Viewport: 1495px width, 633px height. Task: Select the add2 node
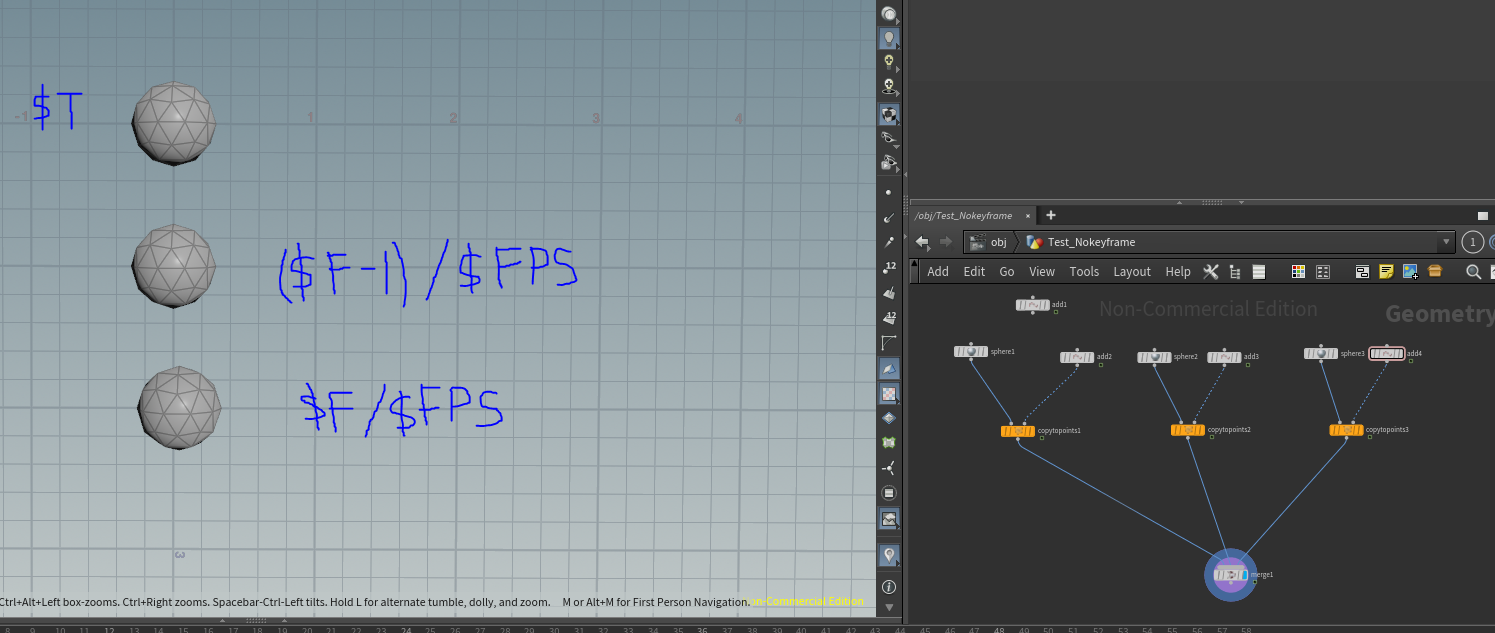coord(1077,357)
